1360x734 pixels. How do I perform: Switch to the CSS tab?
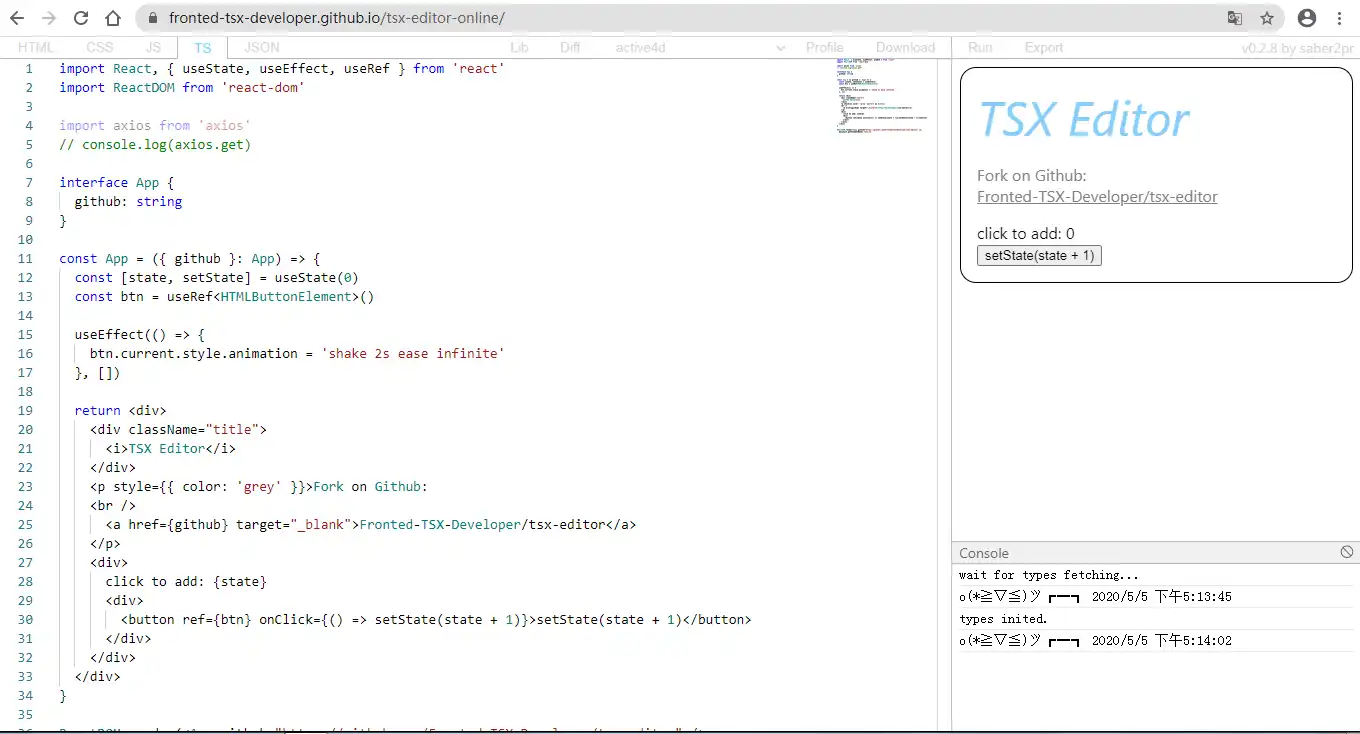99,47
